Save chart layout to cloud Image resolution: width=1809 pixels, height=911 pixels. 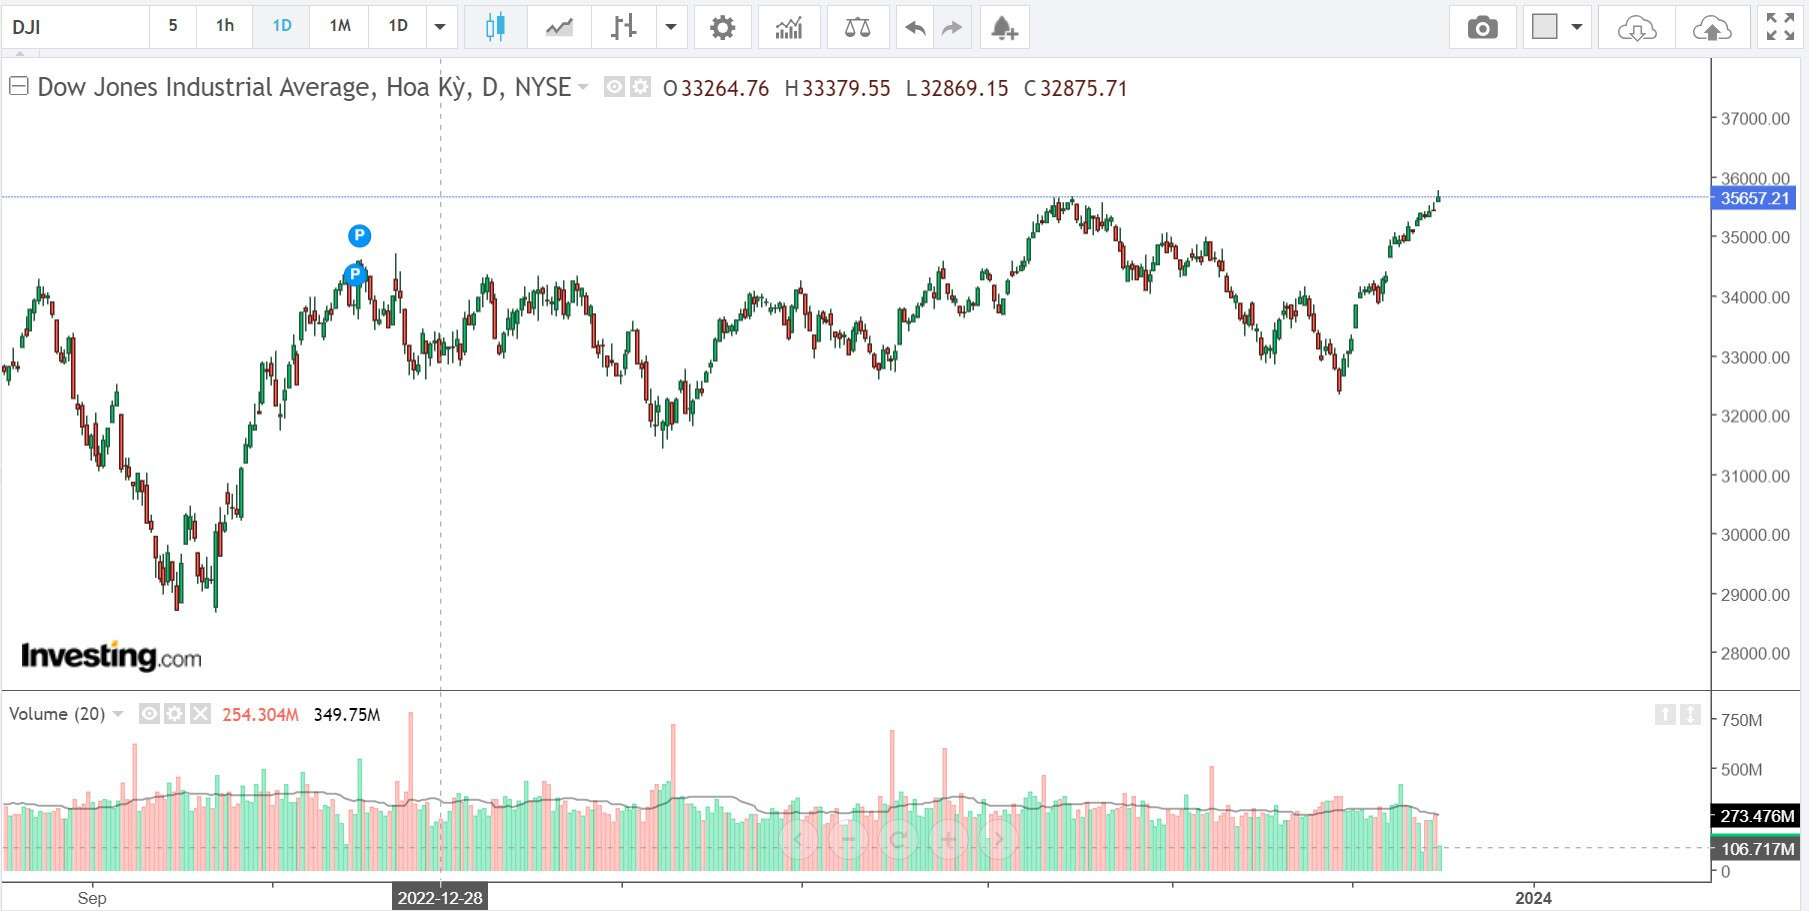tap(1711, 27)
